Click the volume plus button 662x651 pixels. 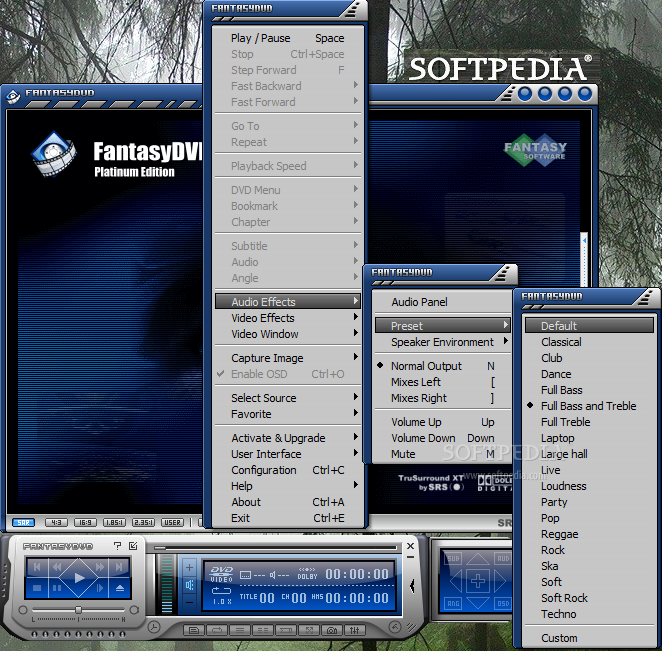tap(189, 568)
